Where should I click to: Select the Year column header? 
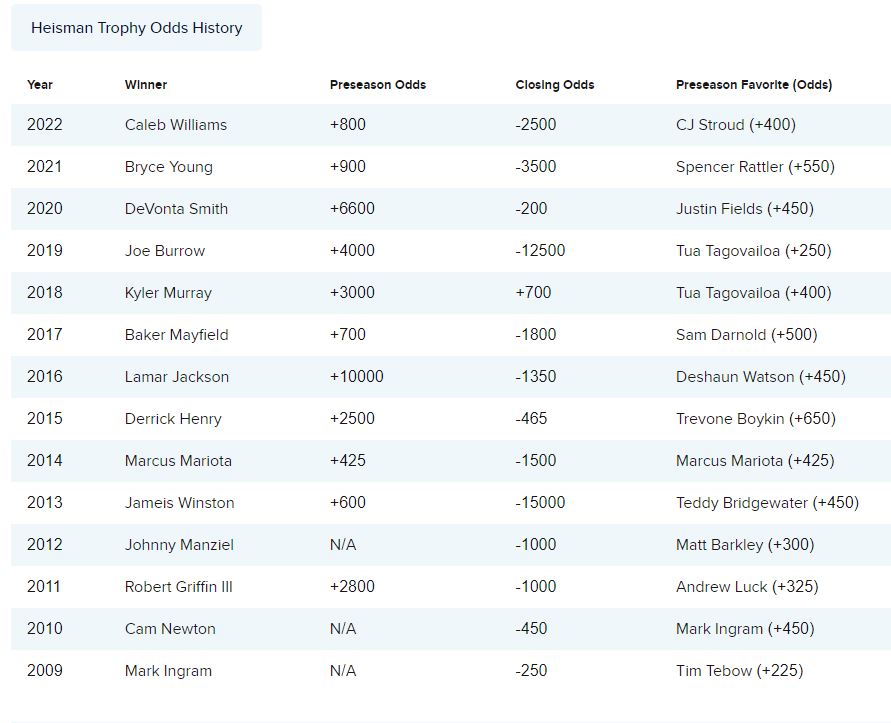[x=40, y=85]
